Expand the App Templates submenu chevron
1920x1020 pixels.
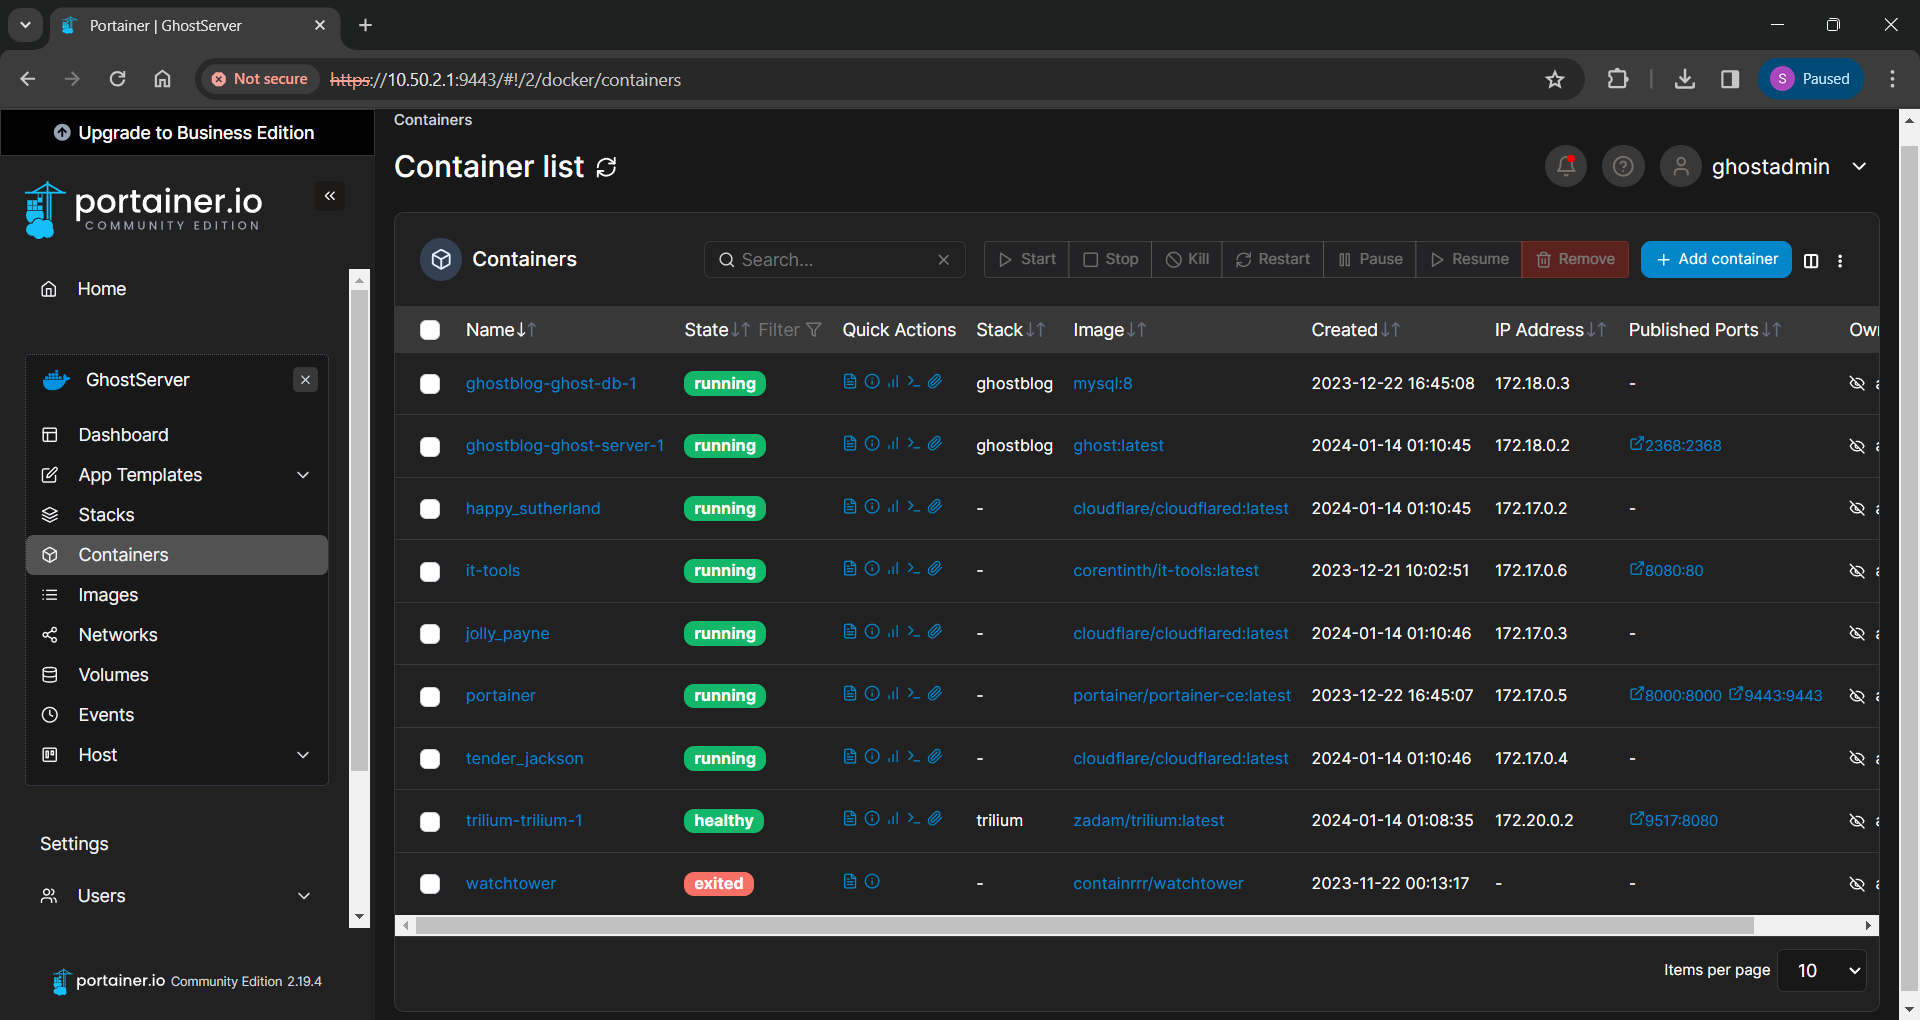pyautogui.click(x=303, y=475)
